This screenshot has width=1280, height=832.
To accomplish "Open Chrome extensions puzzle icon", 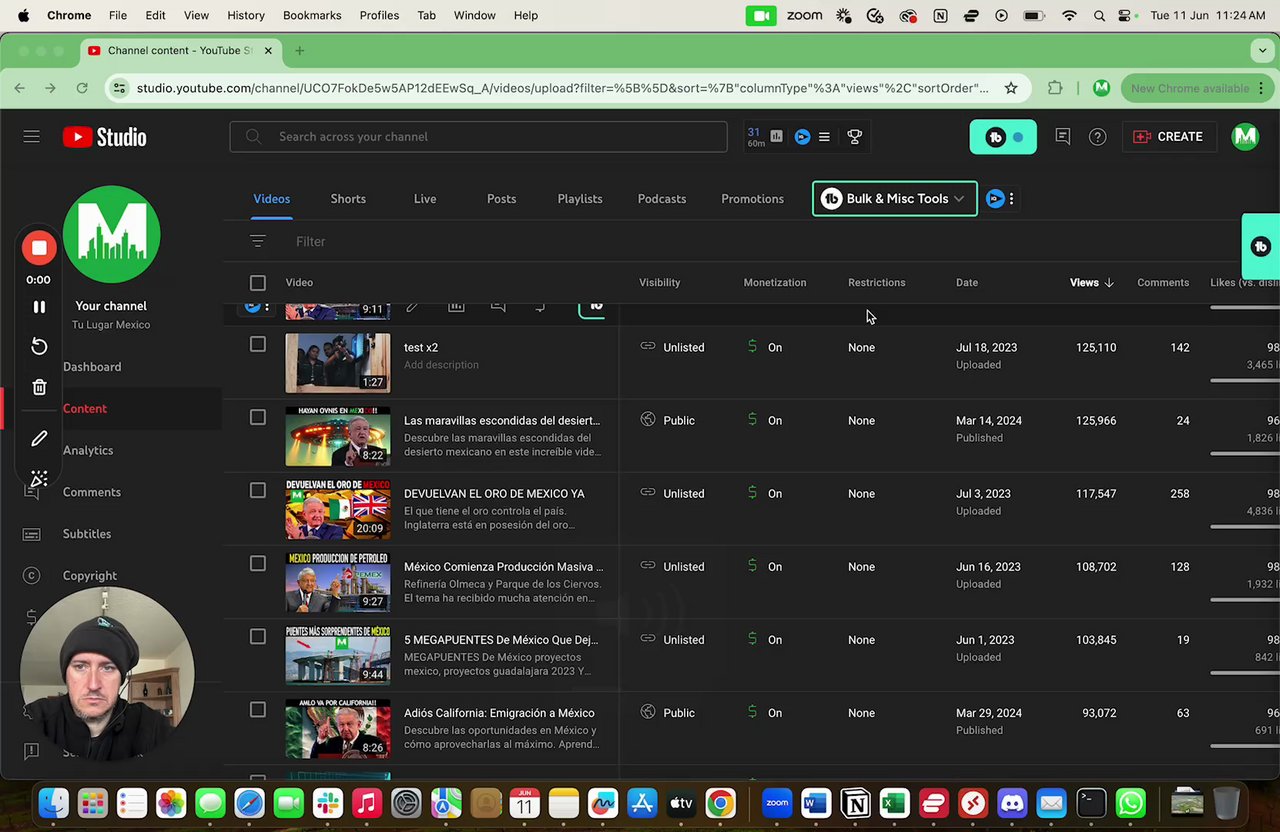I will coord(1055,88).
